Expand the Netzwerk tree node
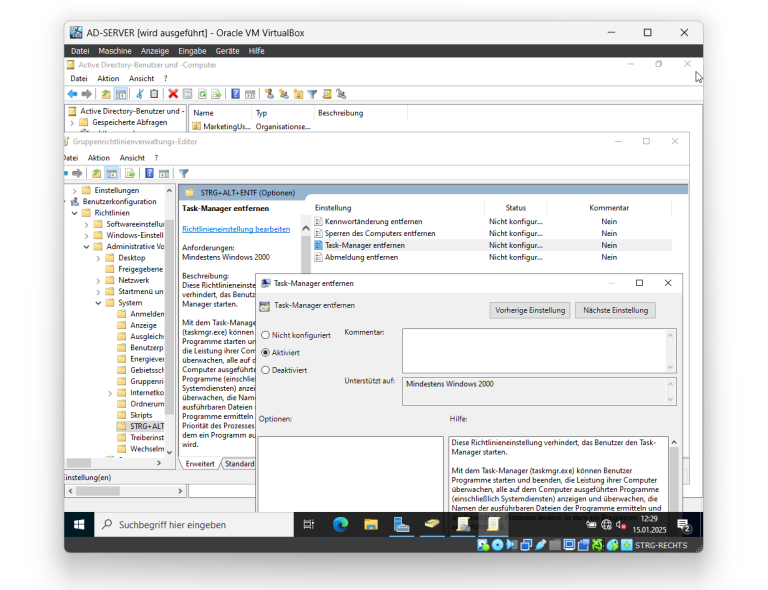 [98, 281]
